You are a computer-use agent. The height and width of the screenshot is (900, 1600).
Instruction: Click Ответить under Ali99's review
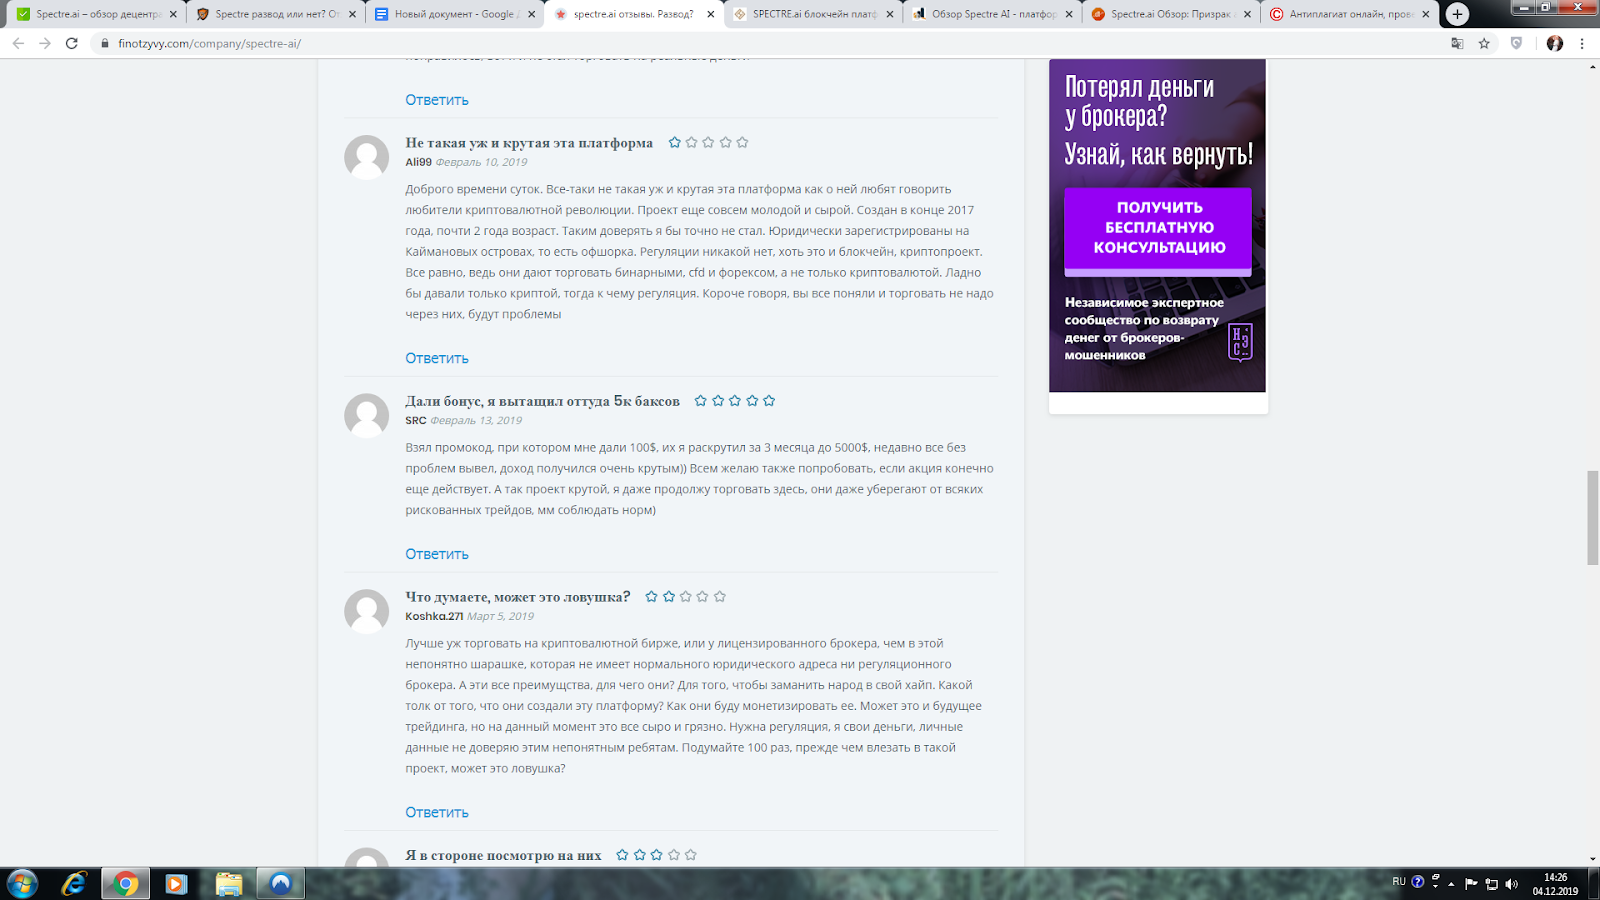pos(437,358)
